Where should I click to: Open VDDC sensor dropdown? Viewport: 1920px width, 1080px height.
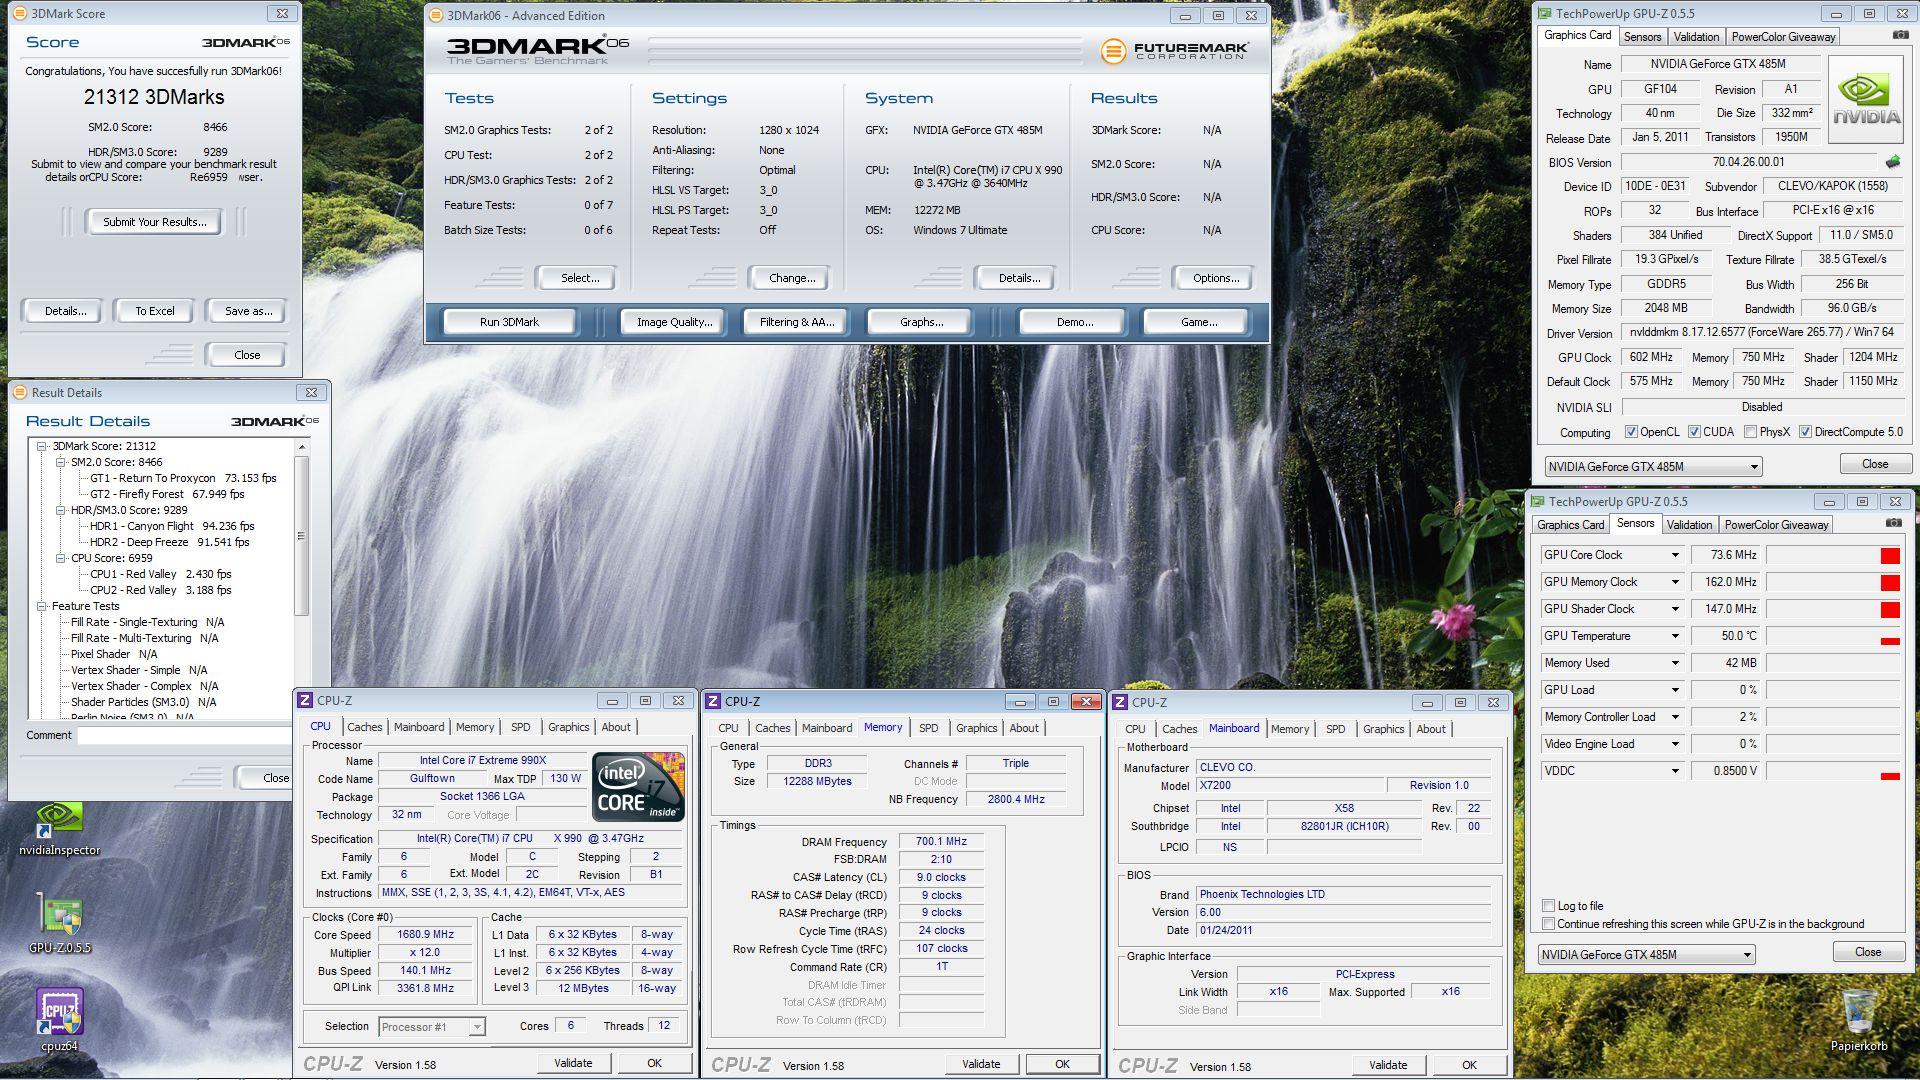[1675, 771]
